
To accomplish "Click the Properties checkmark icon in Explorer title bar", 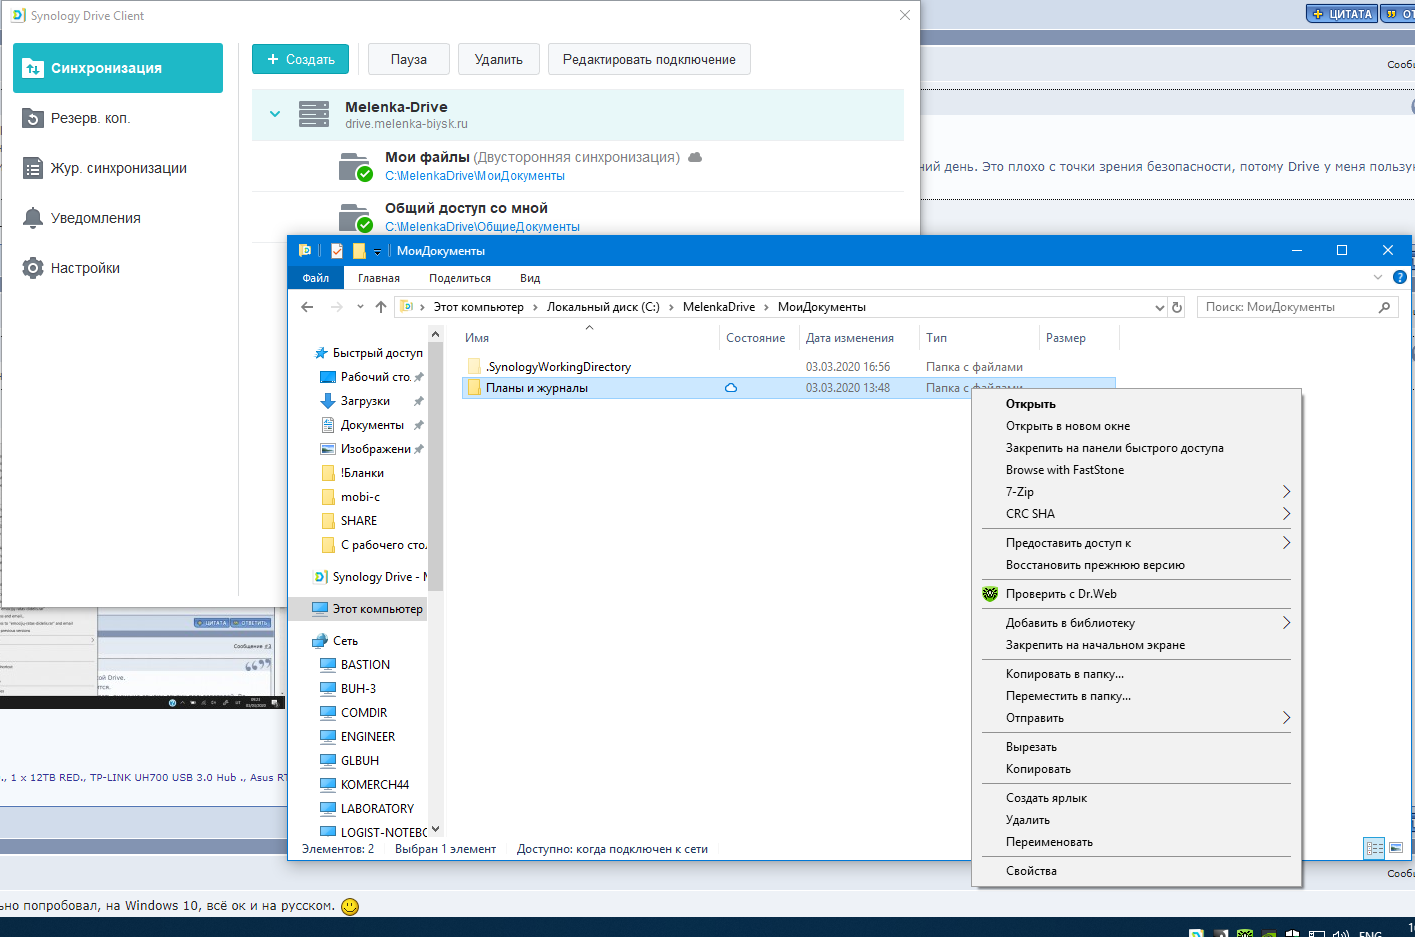I will pyautogui.click(x=337, y=251).
